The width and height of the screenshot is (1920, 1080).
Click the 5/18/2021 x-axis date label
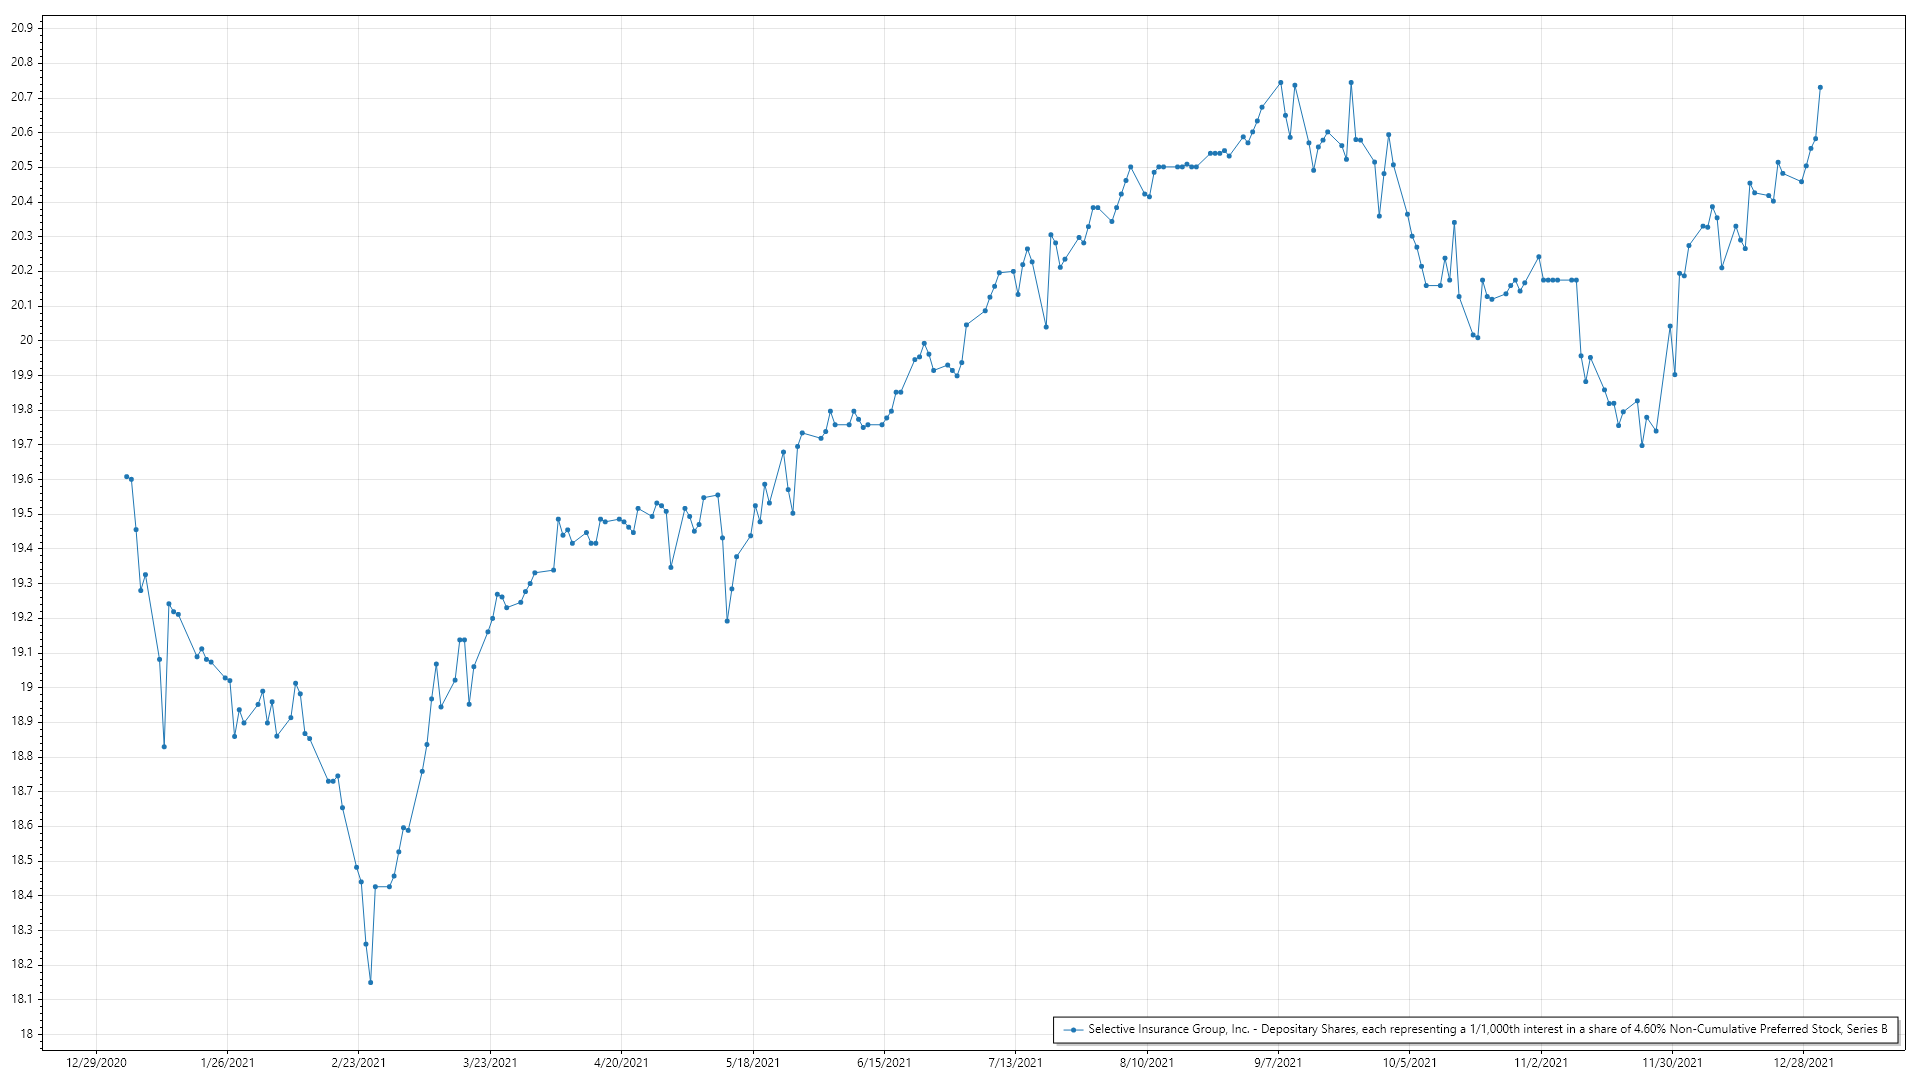752,1062
